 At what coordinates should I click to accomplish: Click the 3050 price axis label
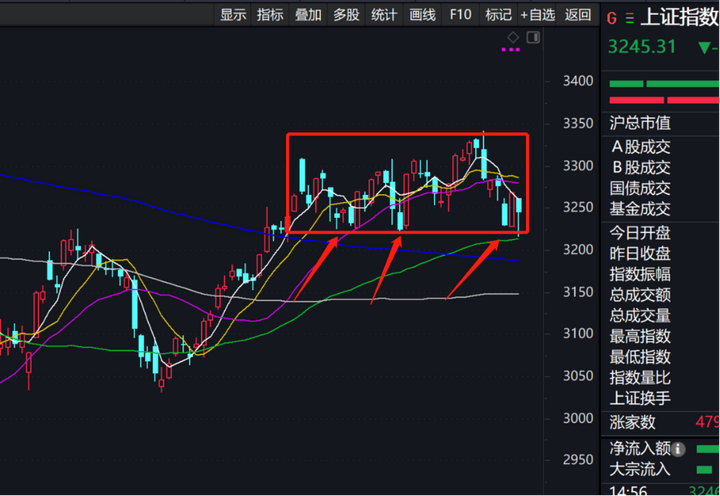click(x=578, y=376)
